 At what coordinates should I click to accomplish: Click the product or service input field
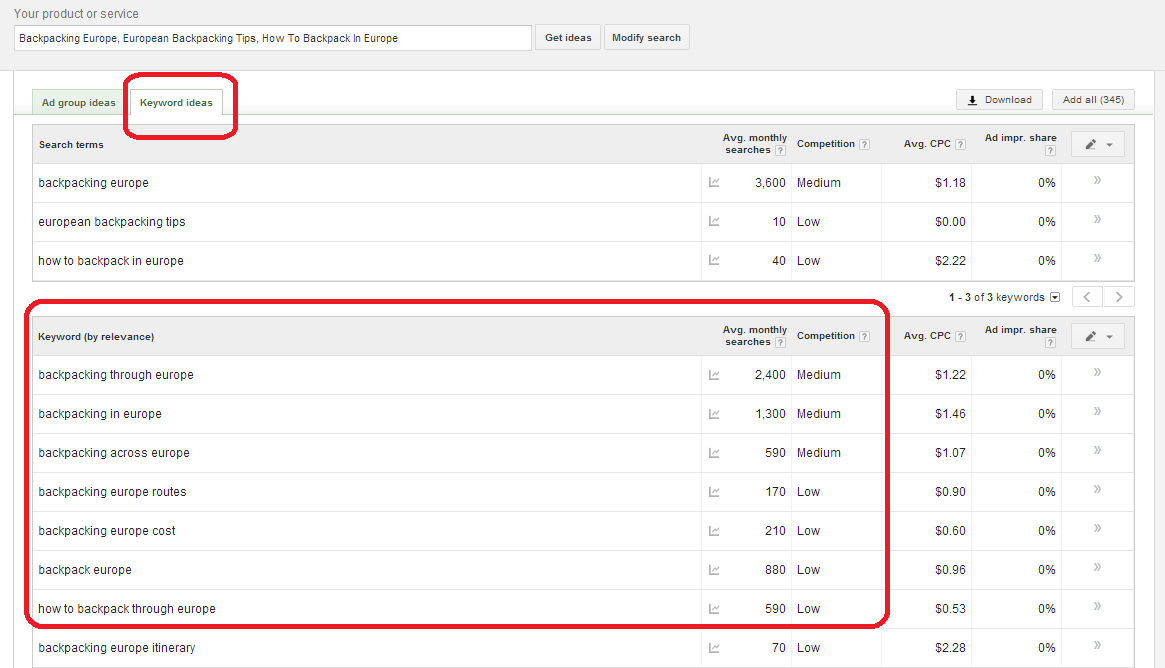pos(273,38)
